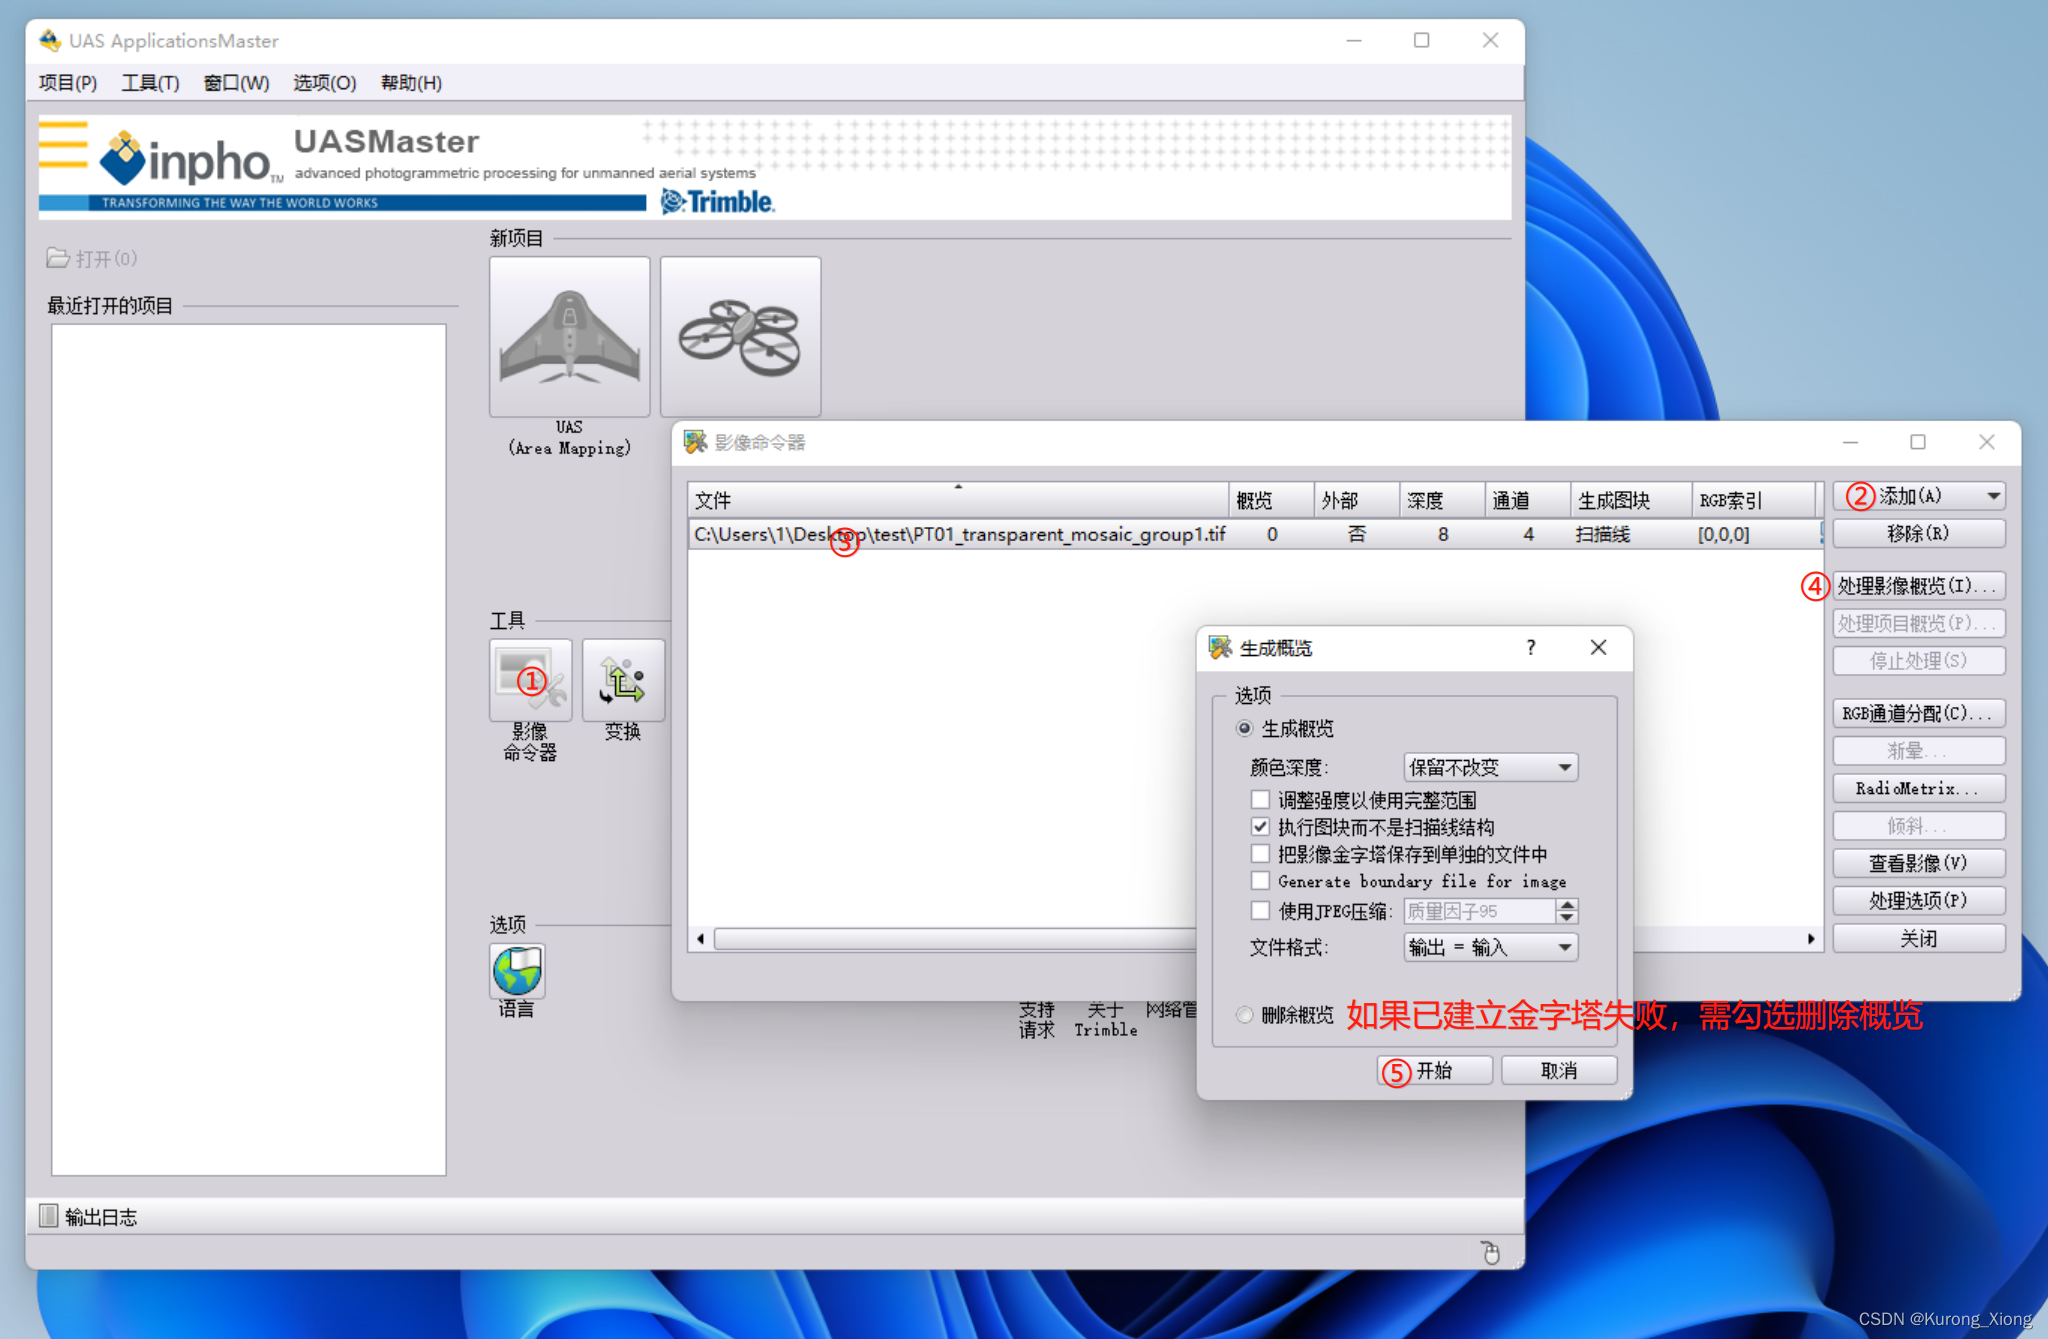Select the PT01_transparent_mosaic_group1.tif row

[x=959, y=534]
